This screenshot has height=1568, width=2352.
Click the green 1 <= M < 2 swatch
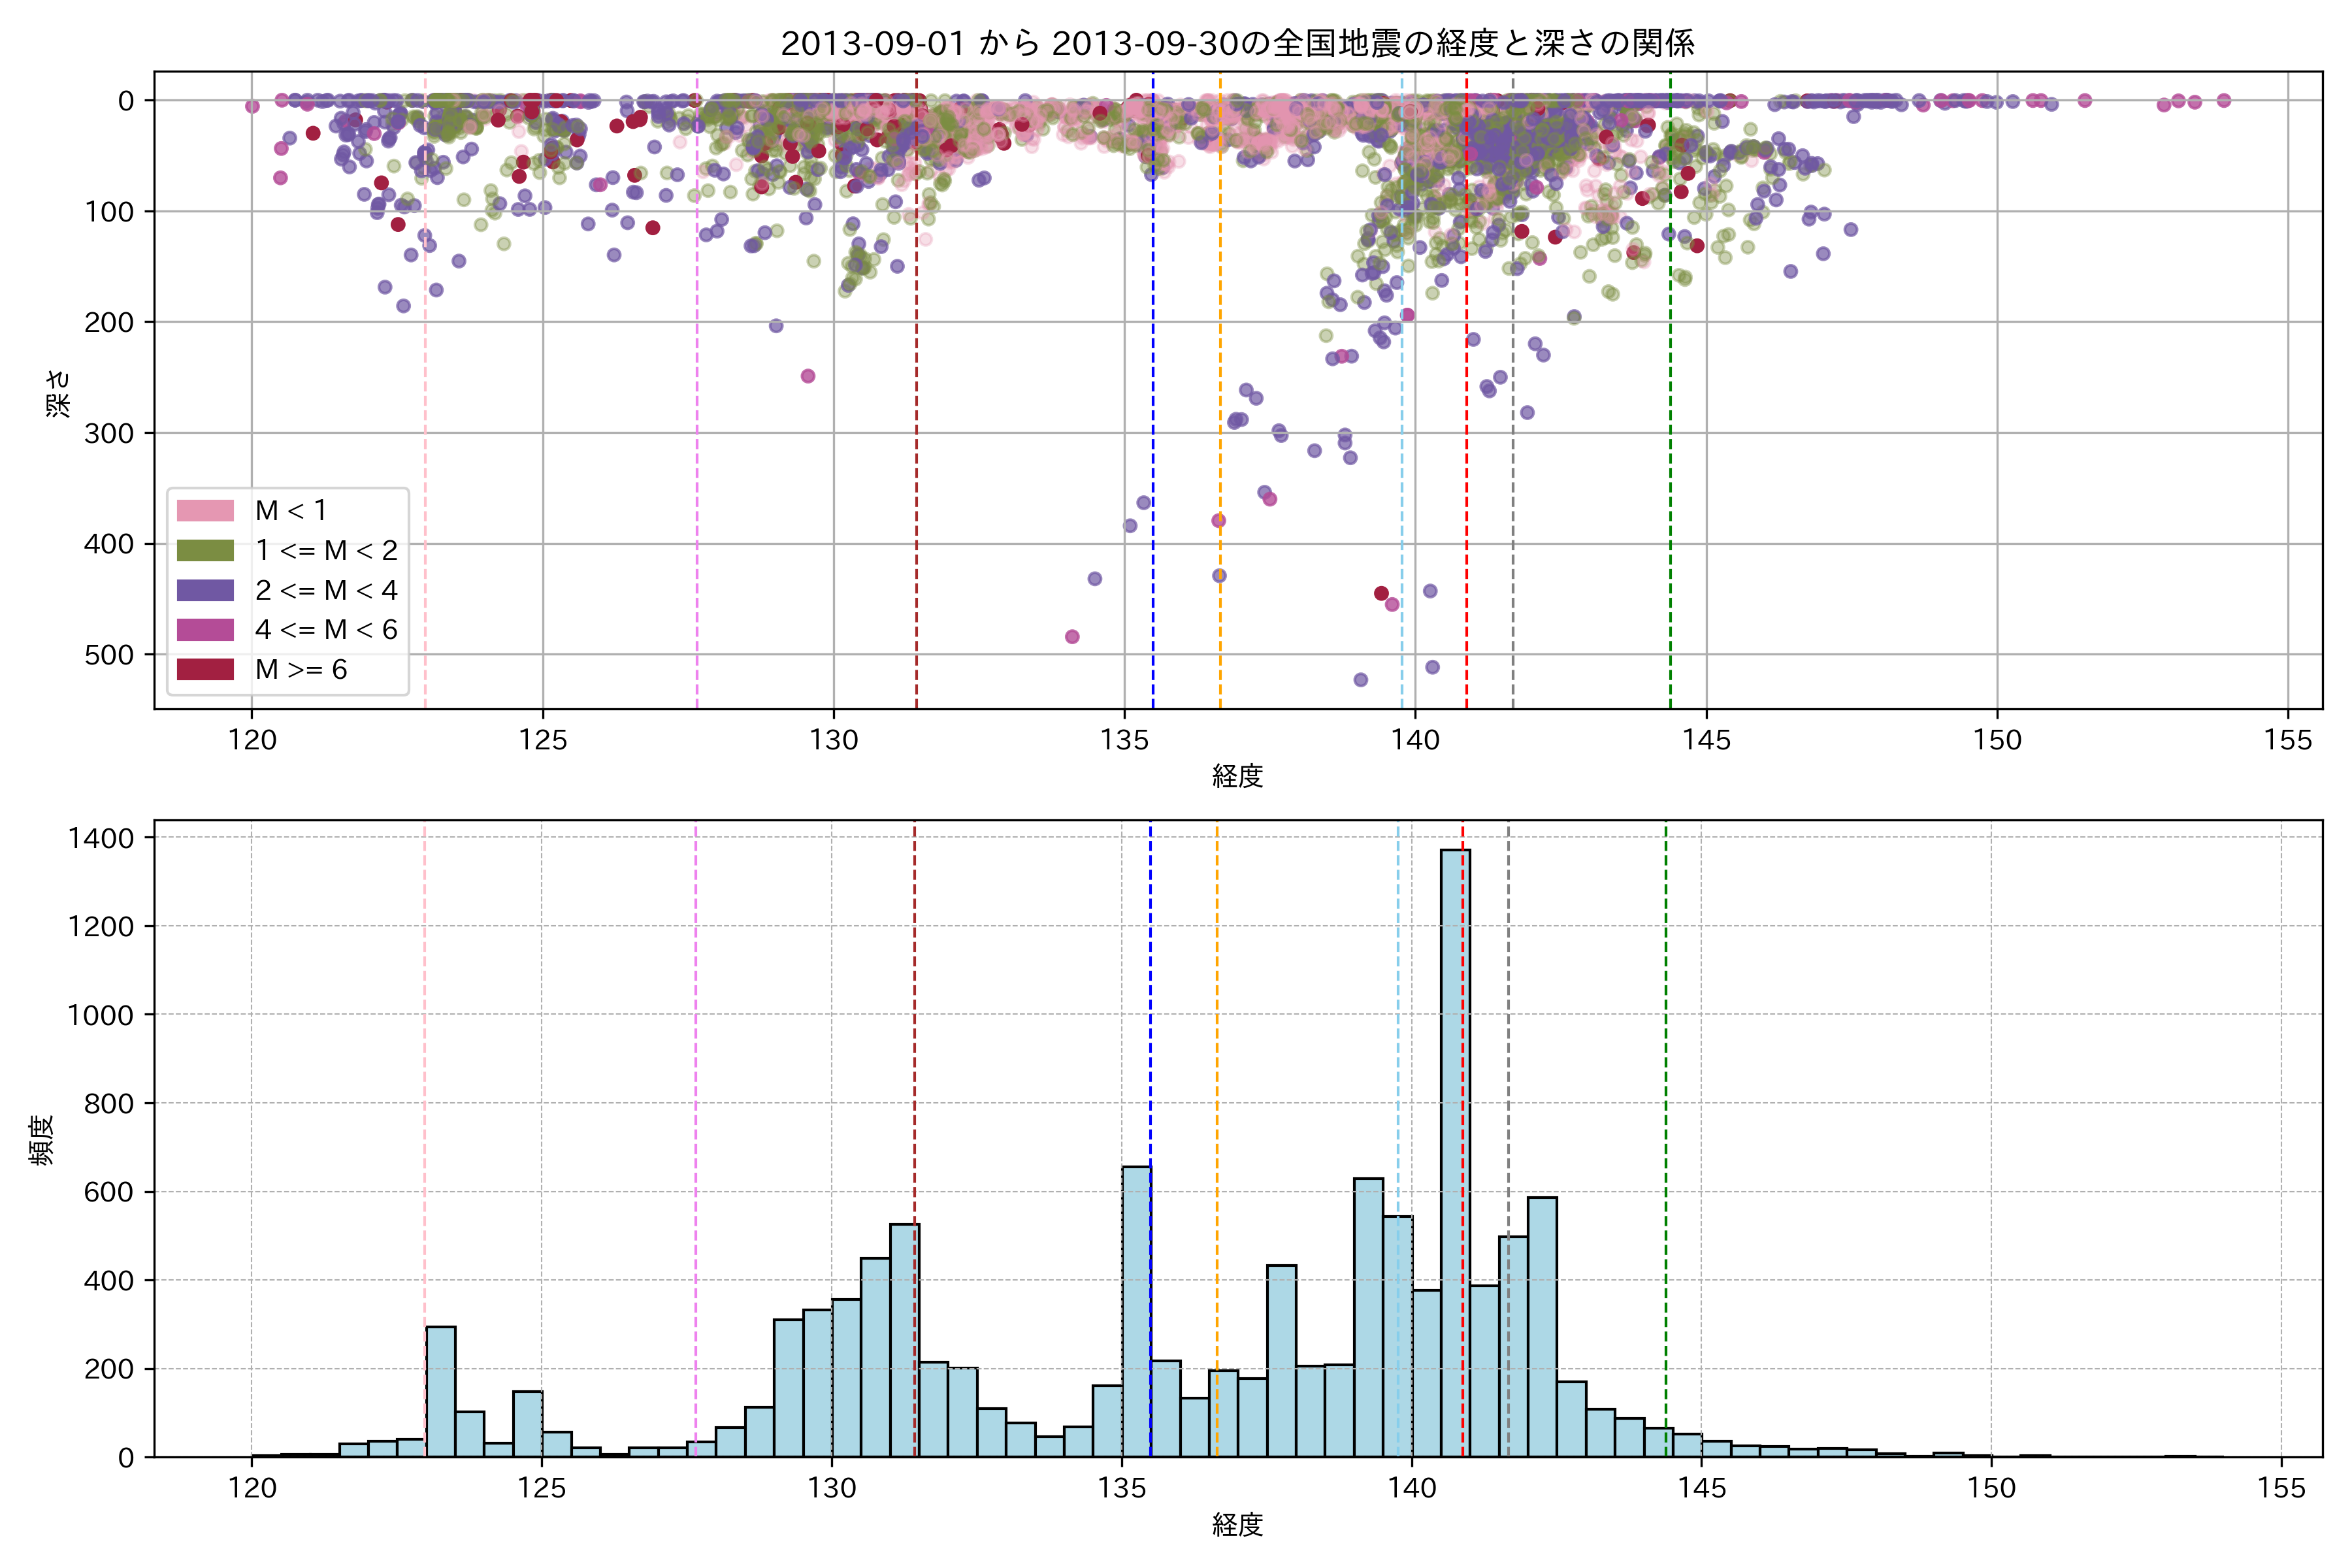click(x=205, y=551)
